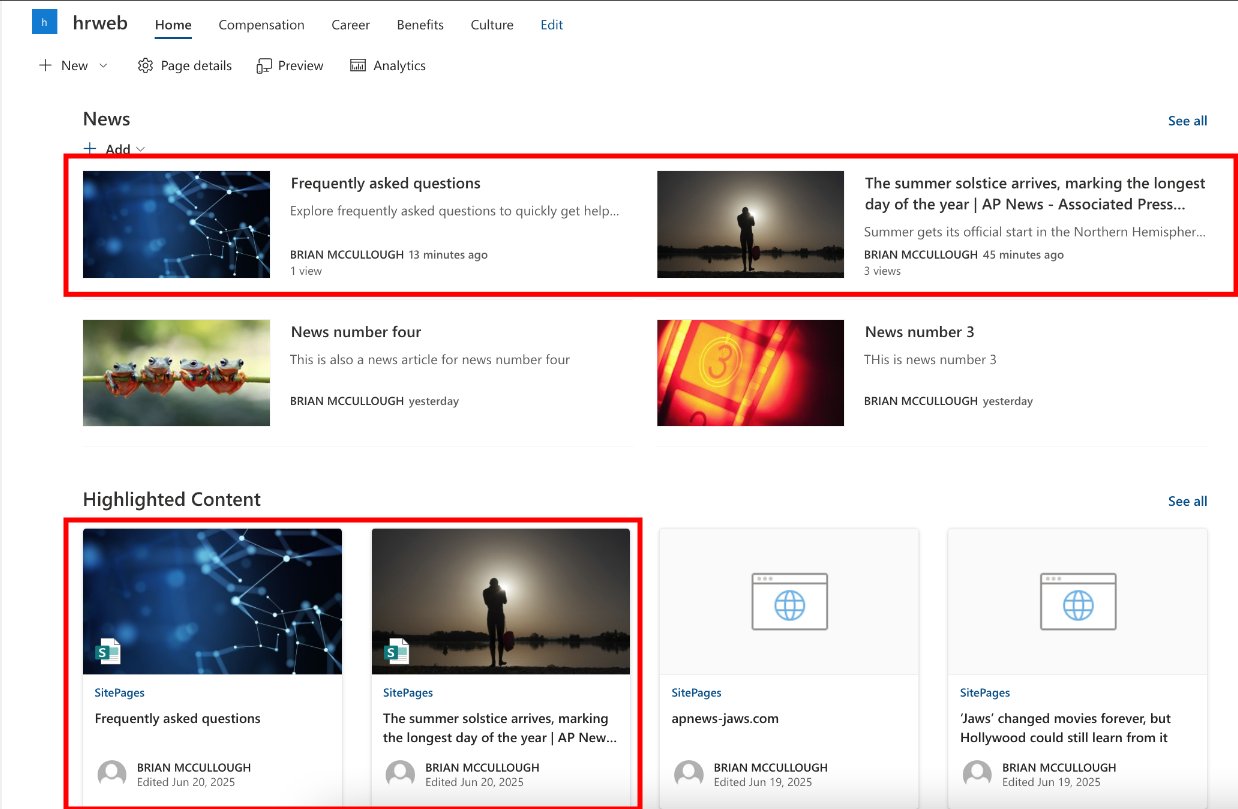Click the frogs thumbnail on News number four
The image size is (1238, 809).
pyautogui.click(x=176, y=373)
